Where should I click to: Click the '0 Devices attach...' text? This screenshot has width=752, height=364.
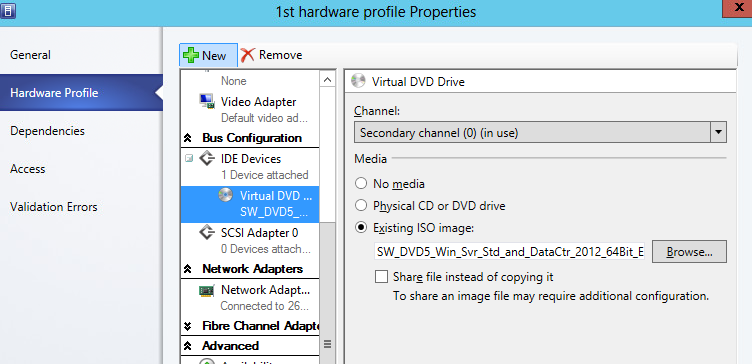click(265, 249)
